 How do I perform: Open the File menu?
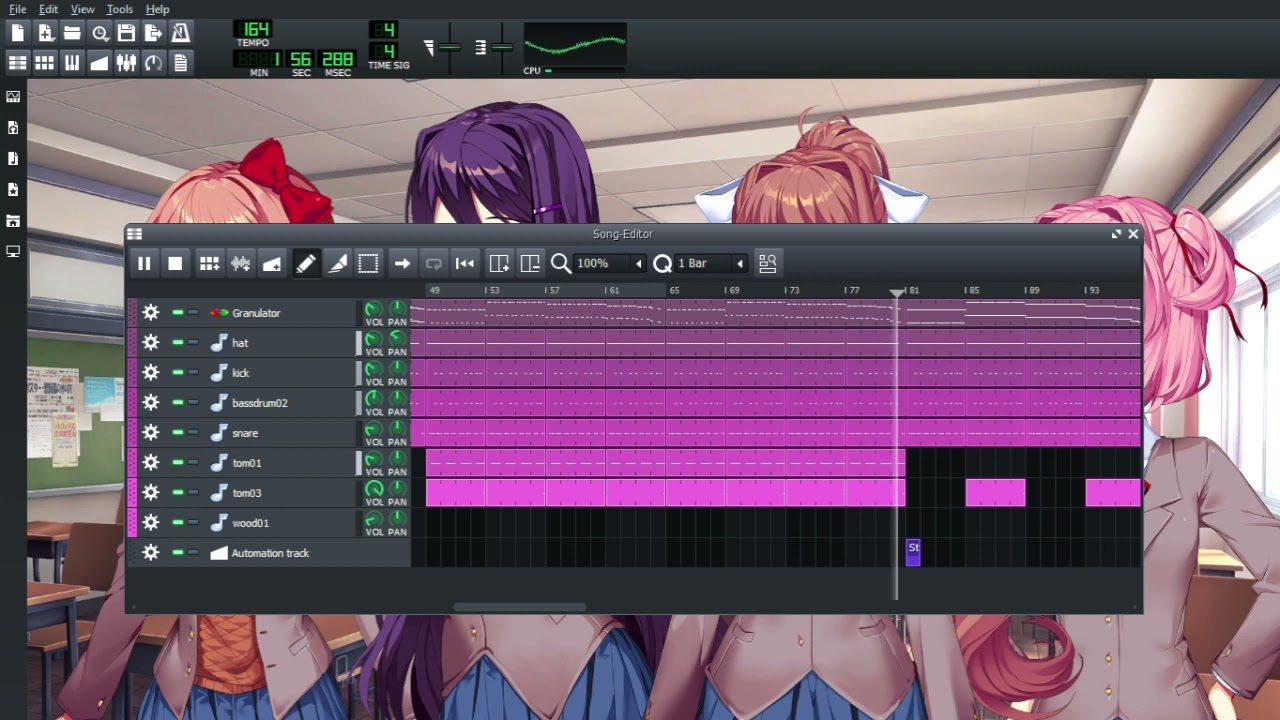tap(18, 9)
